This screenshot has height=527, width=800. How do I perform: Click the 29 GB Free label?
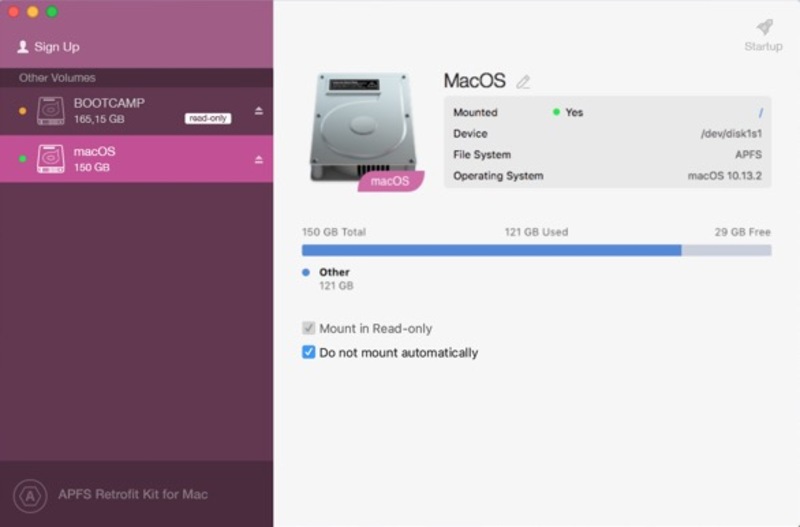click(742, 232)
